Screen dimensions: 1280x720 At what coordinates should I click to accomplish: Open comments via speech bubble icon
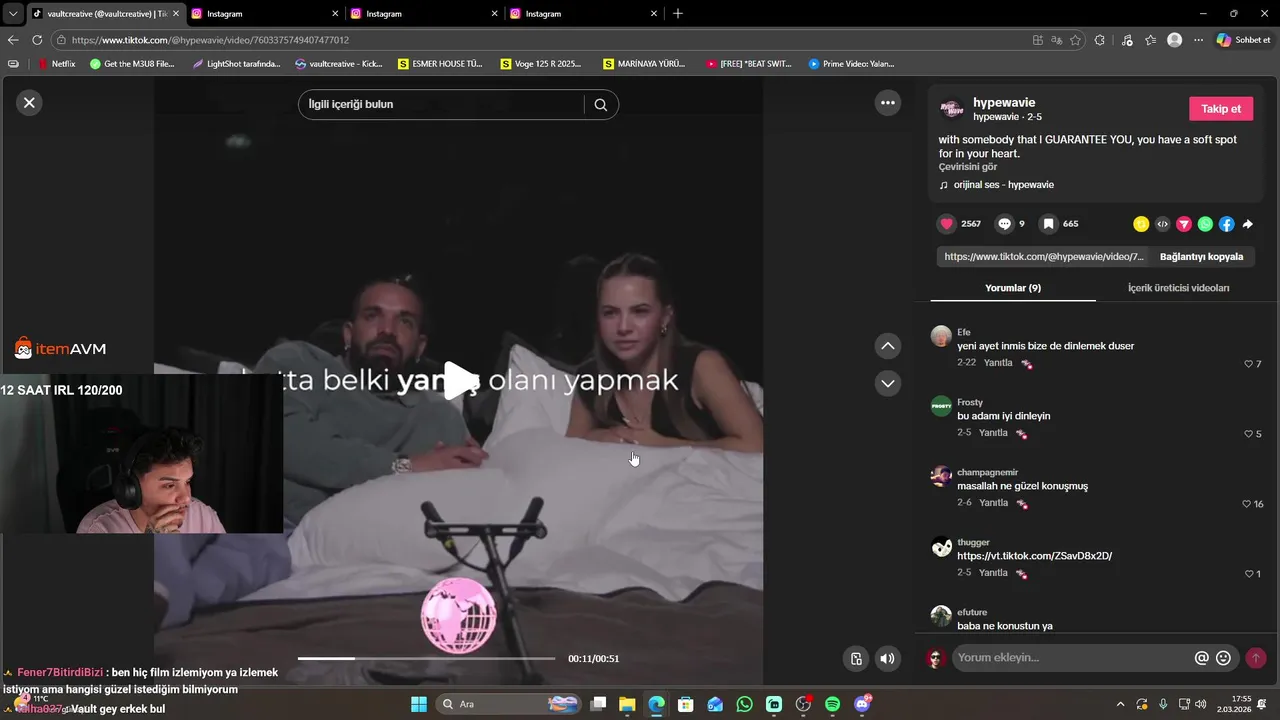[1004, 224]
